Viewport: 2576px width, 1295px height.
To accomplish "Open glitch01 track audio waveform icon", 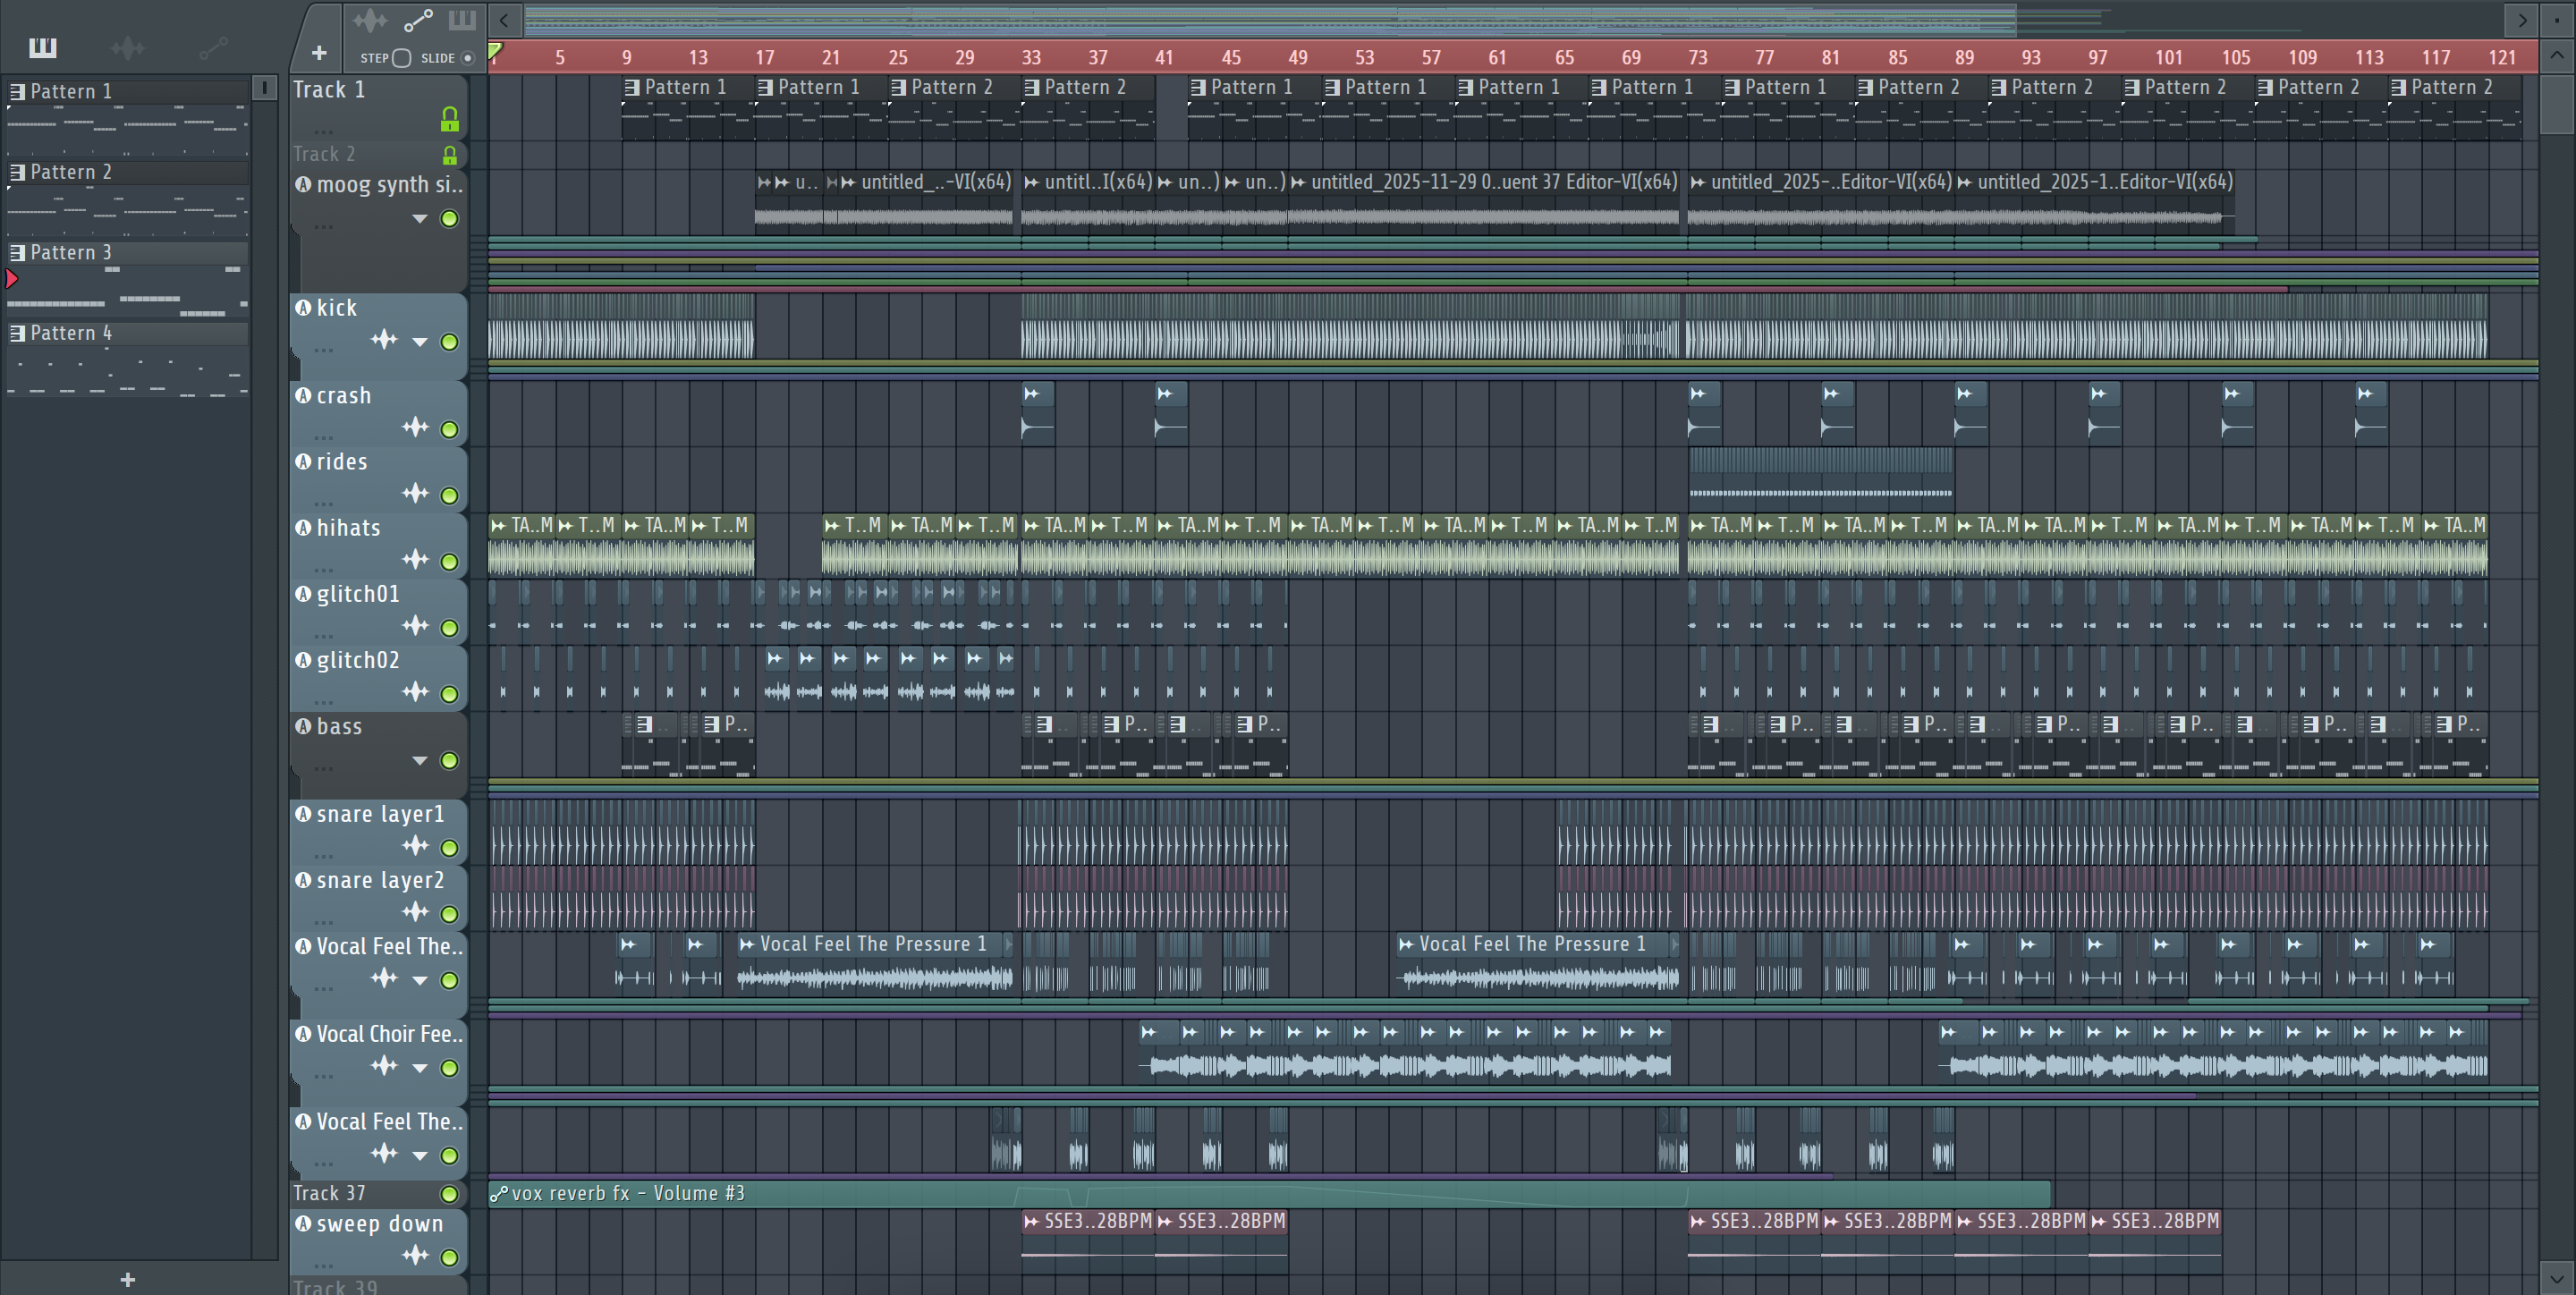I will [415, 626].
